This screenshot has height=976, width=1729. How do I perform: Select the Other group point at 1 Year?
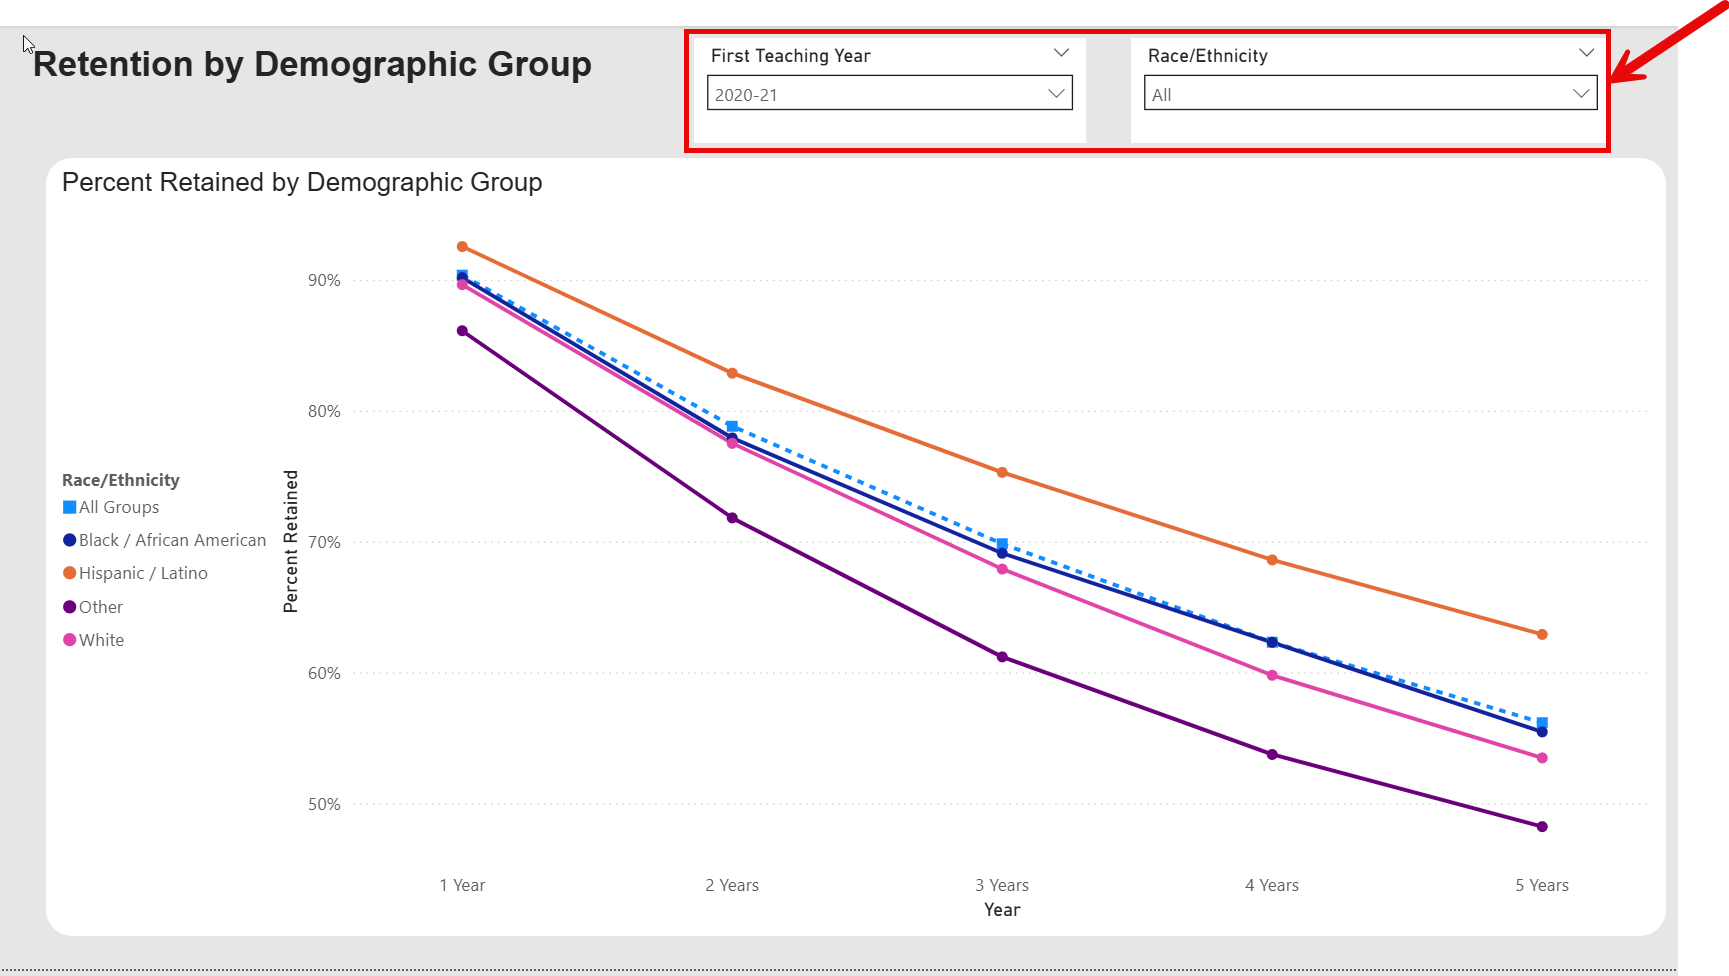[x=462, y=331]
